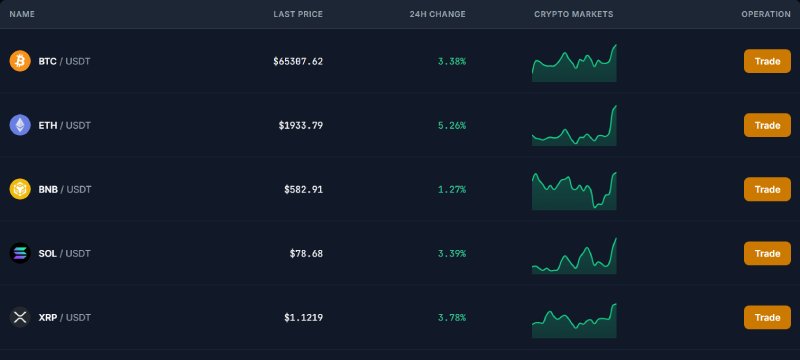
Task: Open Trade for SOL / USDT
Action: point(767,253)
